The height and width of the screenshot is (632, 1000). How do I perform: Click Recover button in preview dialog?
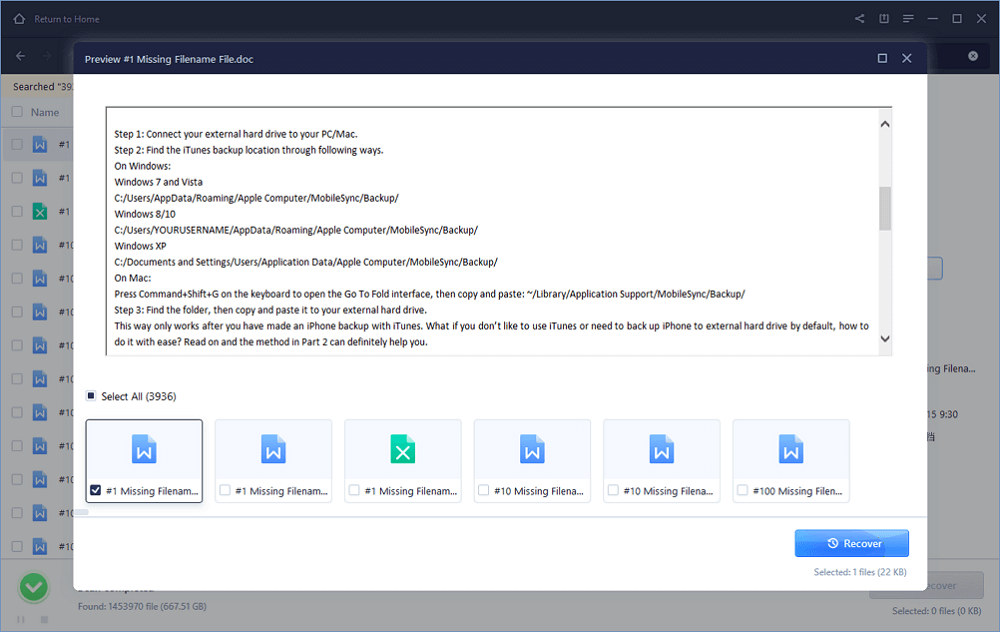click(x=851, y=543)
